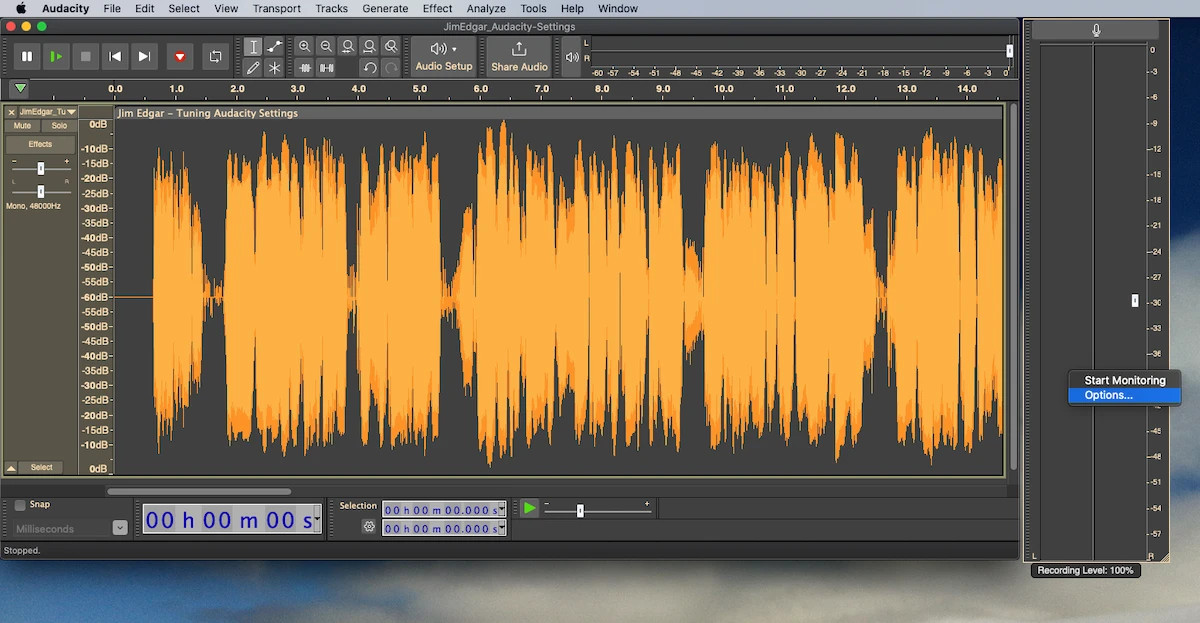Toggle looping with the Loop icon
This screenshot has width=1200, height=623.
coord(216,57)
